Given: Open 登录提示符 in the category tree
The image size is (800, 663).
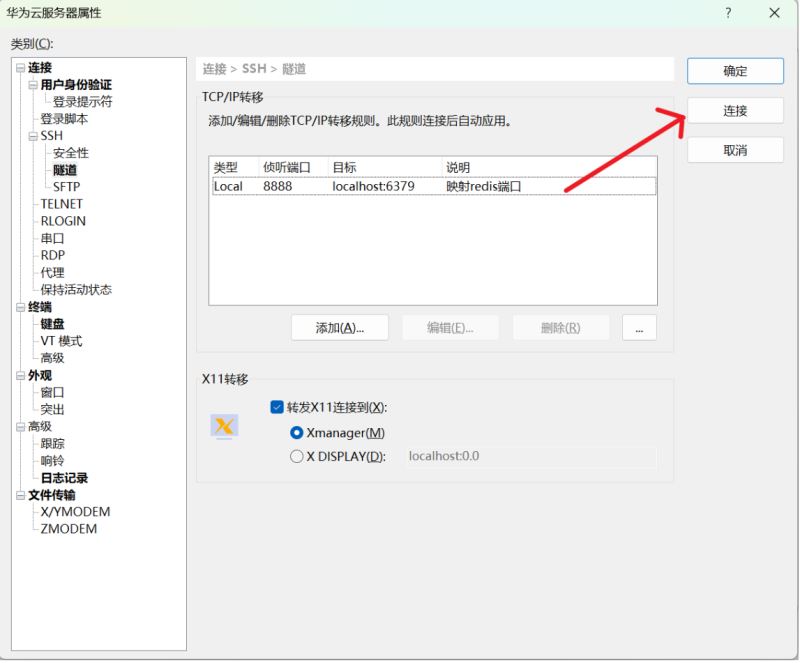Looking at the screenshot, I should [83, 102].
